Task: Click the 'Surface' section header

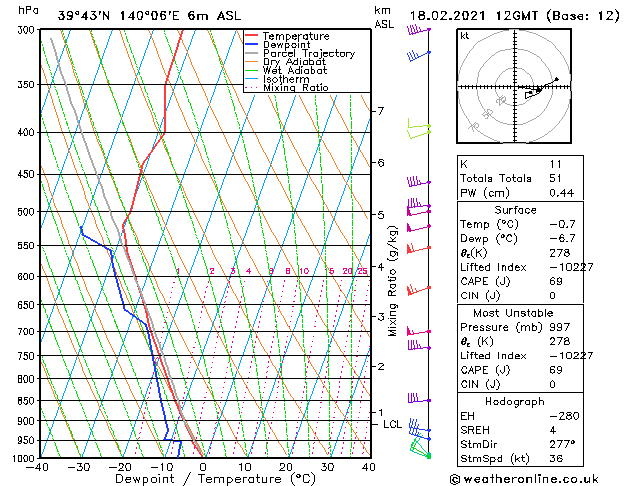Action: pyautogui.click(x=515, y=210)
